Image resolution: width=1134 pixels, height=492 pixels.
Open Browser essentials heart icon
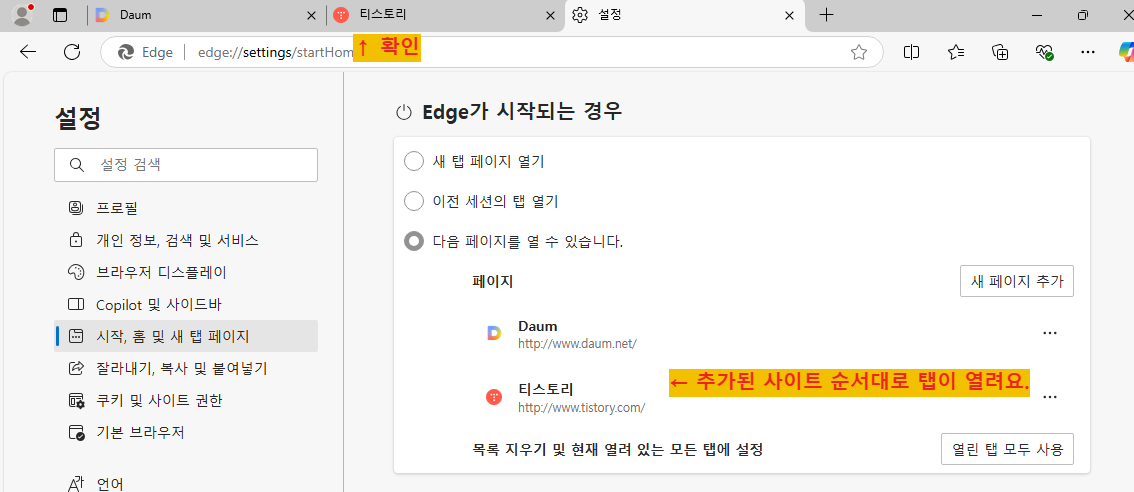[1044, 52]
